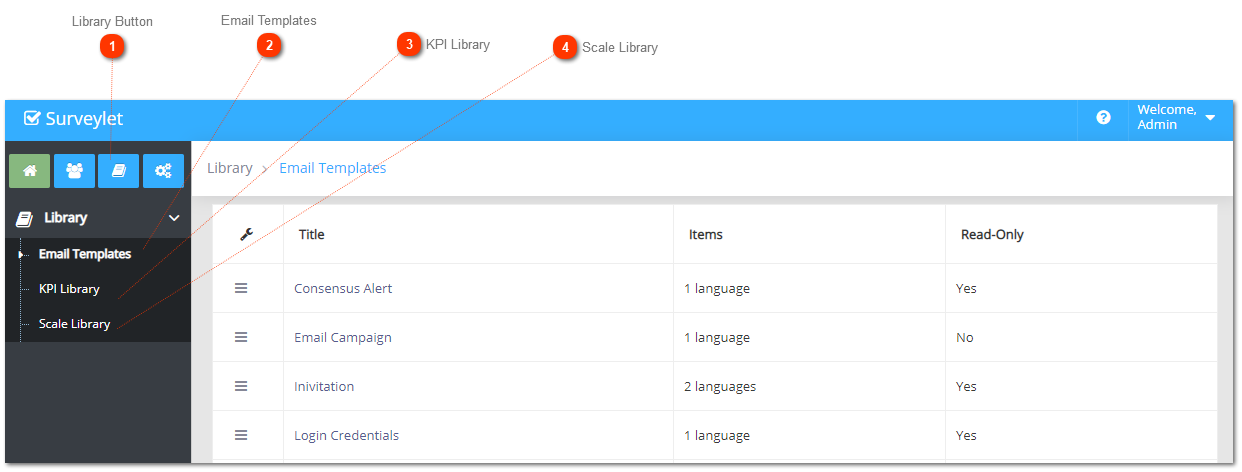This screenshot has width=1242, height=472.
Task: Click the Title column header
Action: point(312,235)
